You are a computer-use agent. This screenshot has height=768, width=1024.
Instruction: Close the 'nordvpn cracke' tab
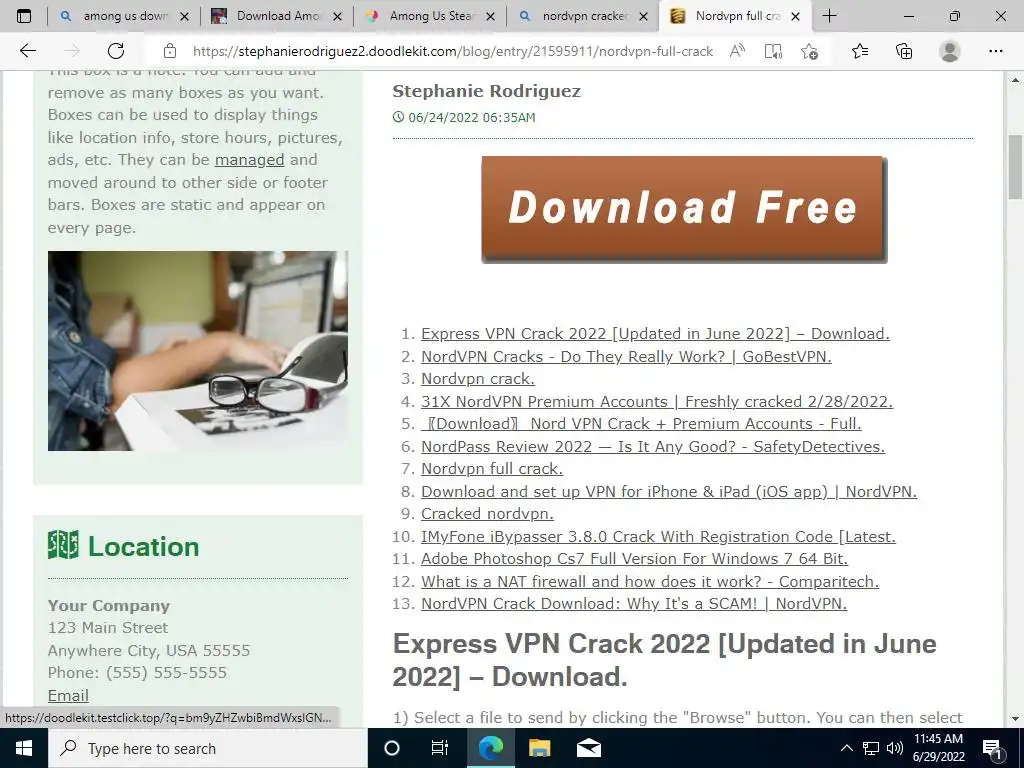click(x=643, y=16)
